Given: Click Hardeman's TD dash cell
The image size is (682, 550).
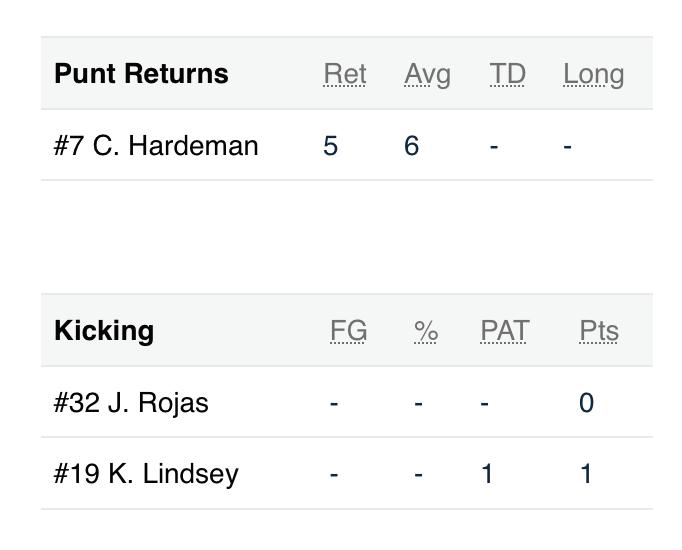Looking at the screenshot, I should pos(494,146).
